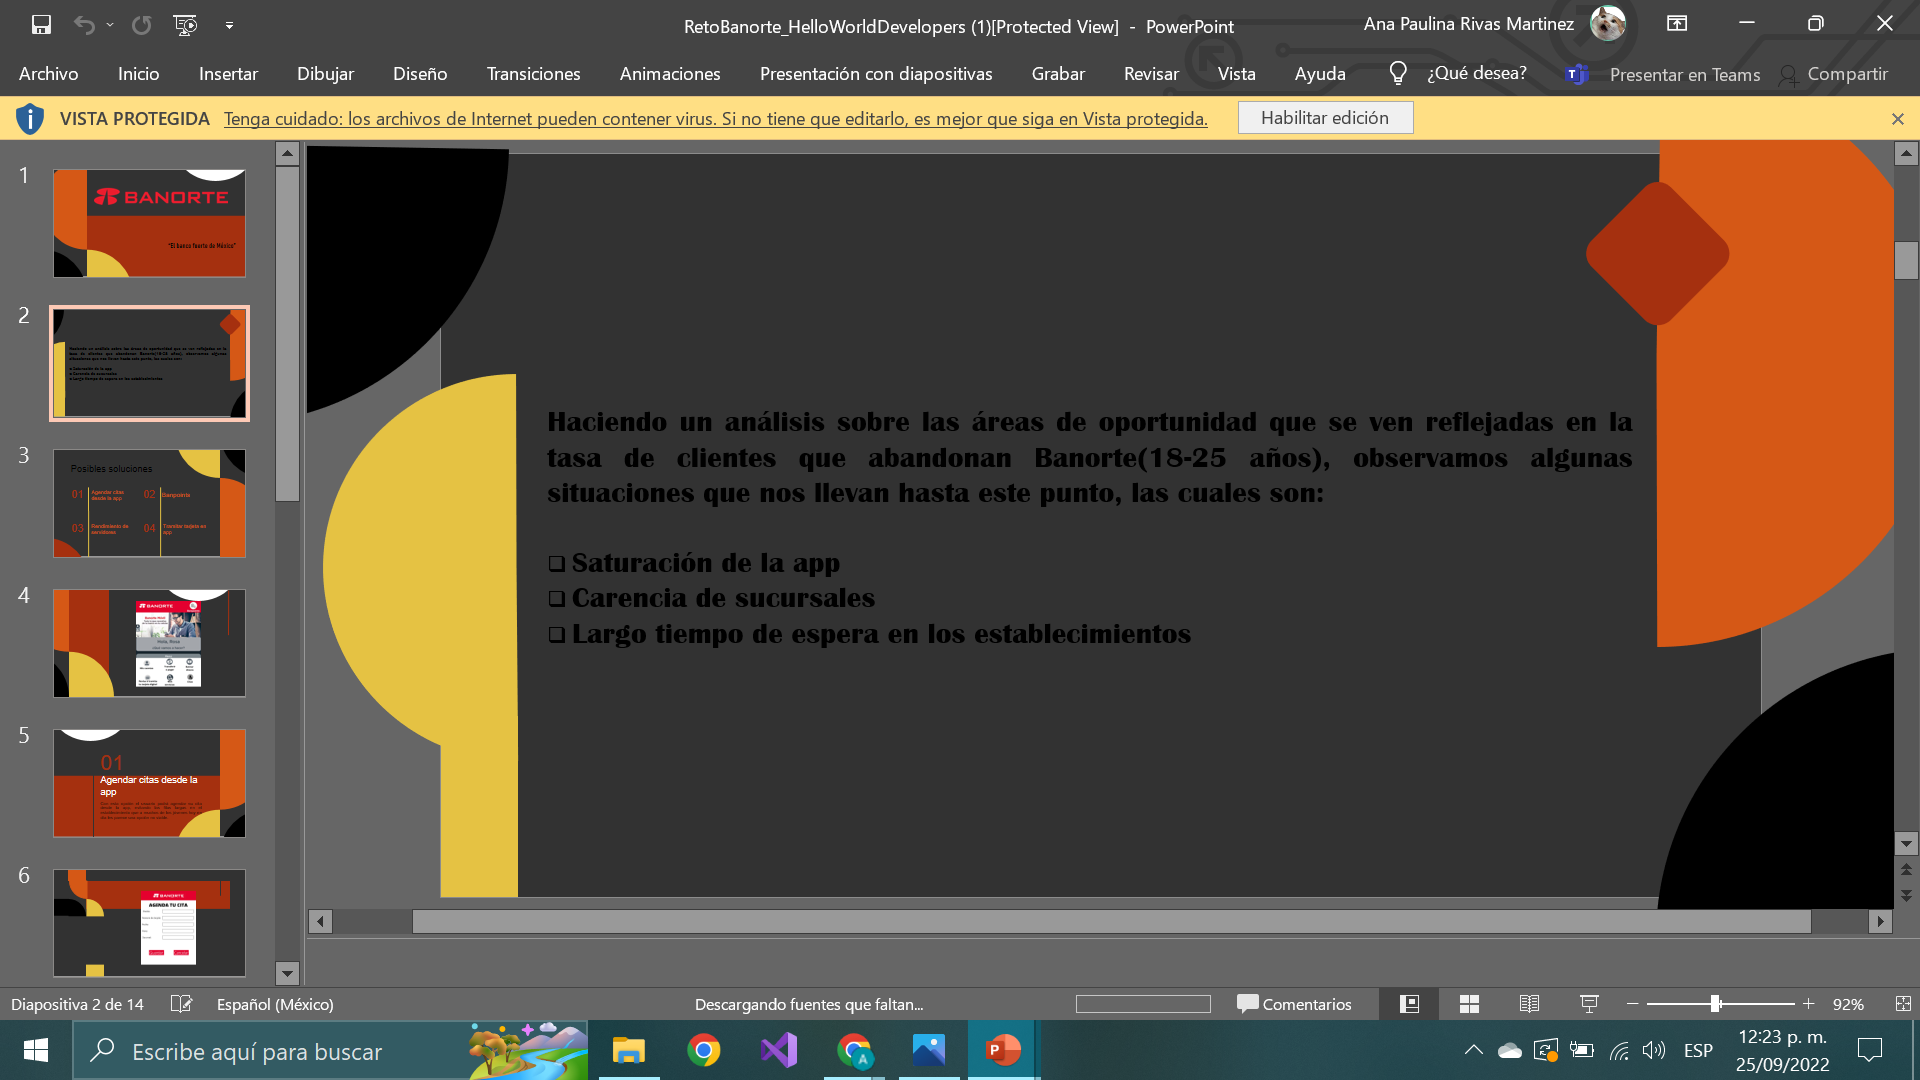The height and width of the screenshot is (1080, 1920).
Task: Open the Diseño ribbon tab
Action: coord(420,74)
